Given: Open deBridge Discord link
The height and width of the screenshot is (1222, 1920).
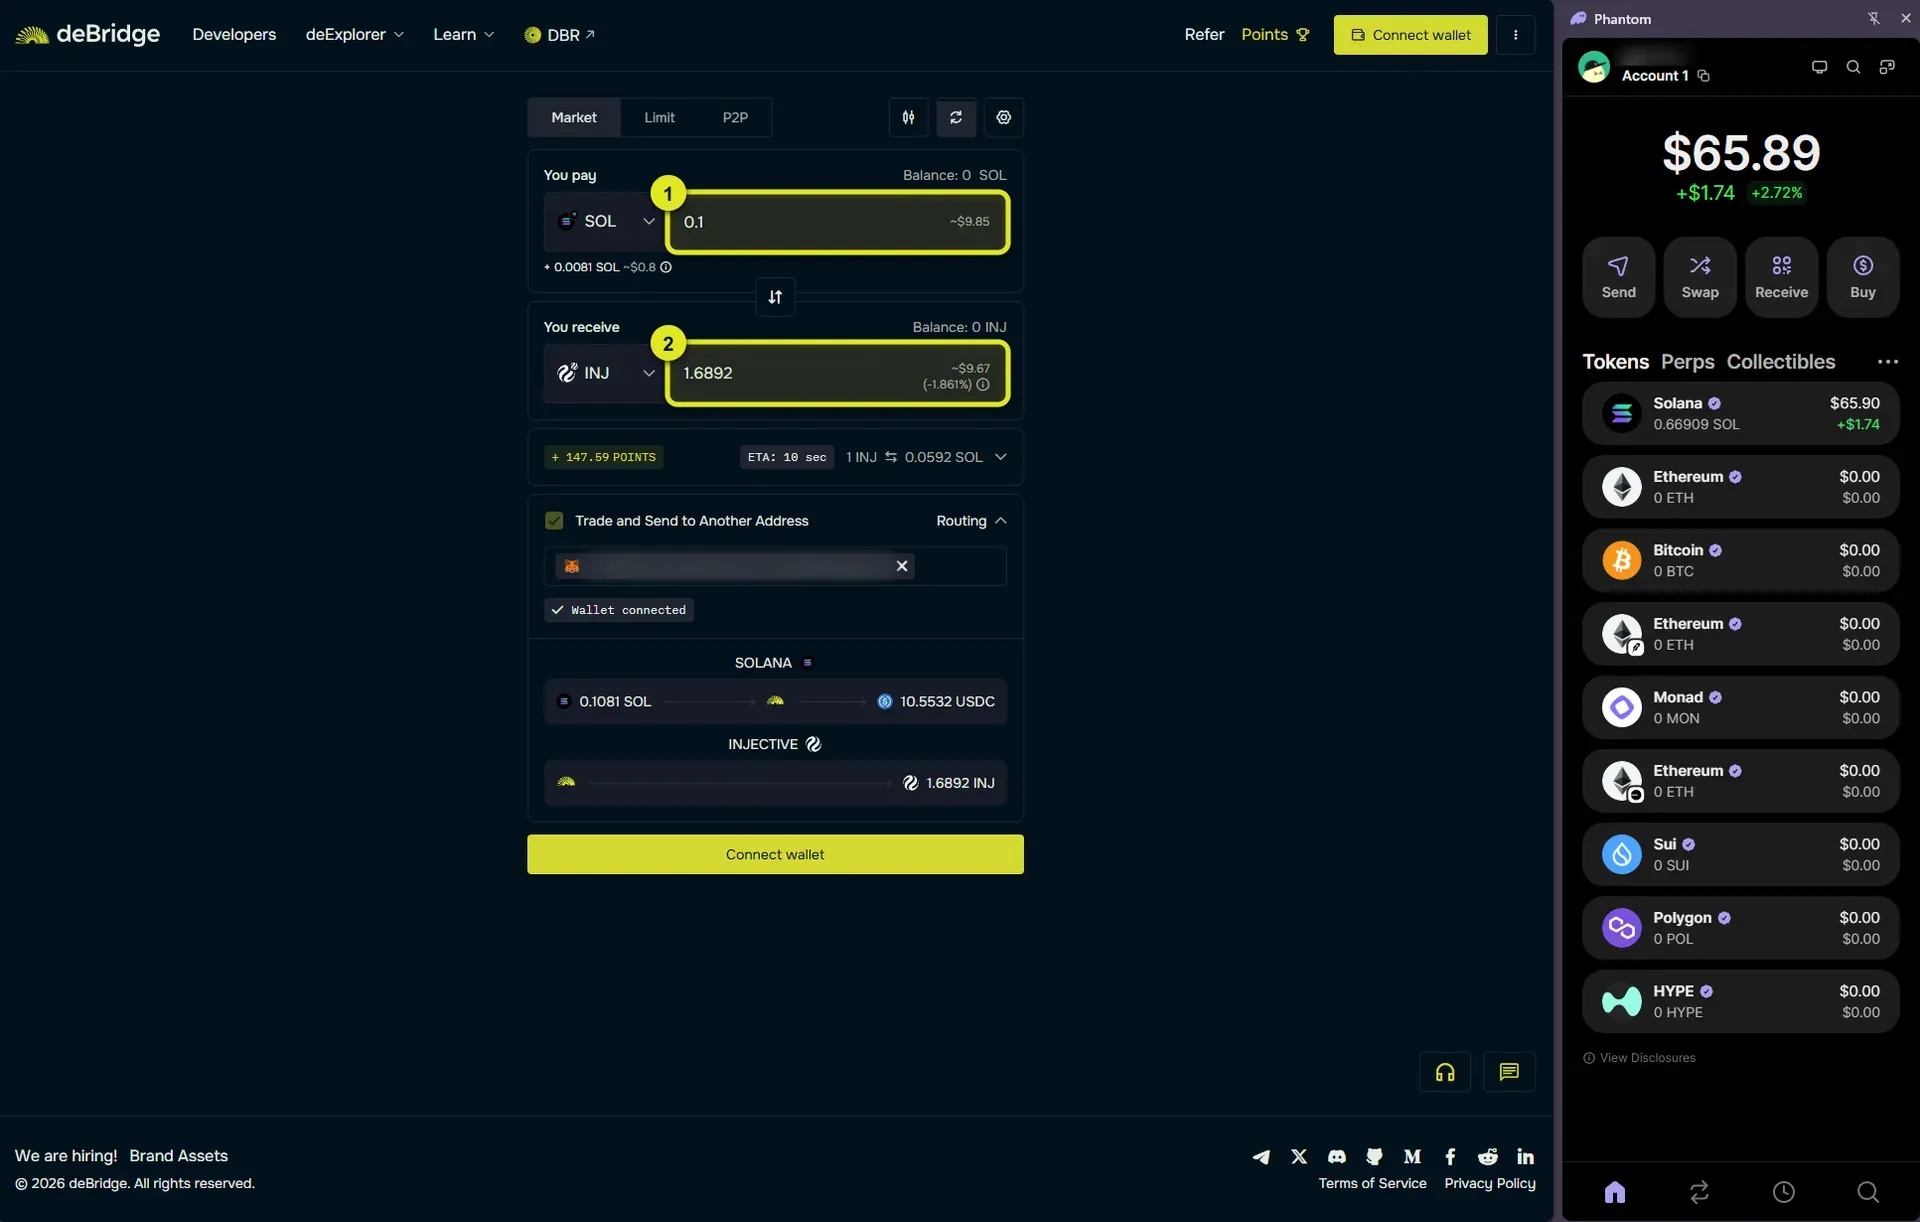Looking at the screenshot, I should (x=1337, y=1156).
